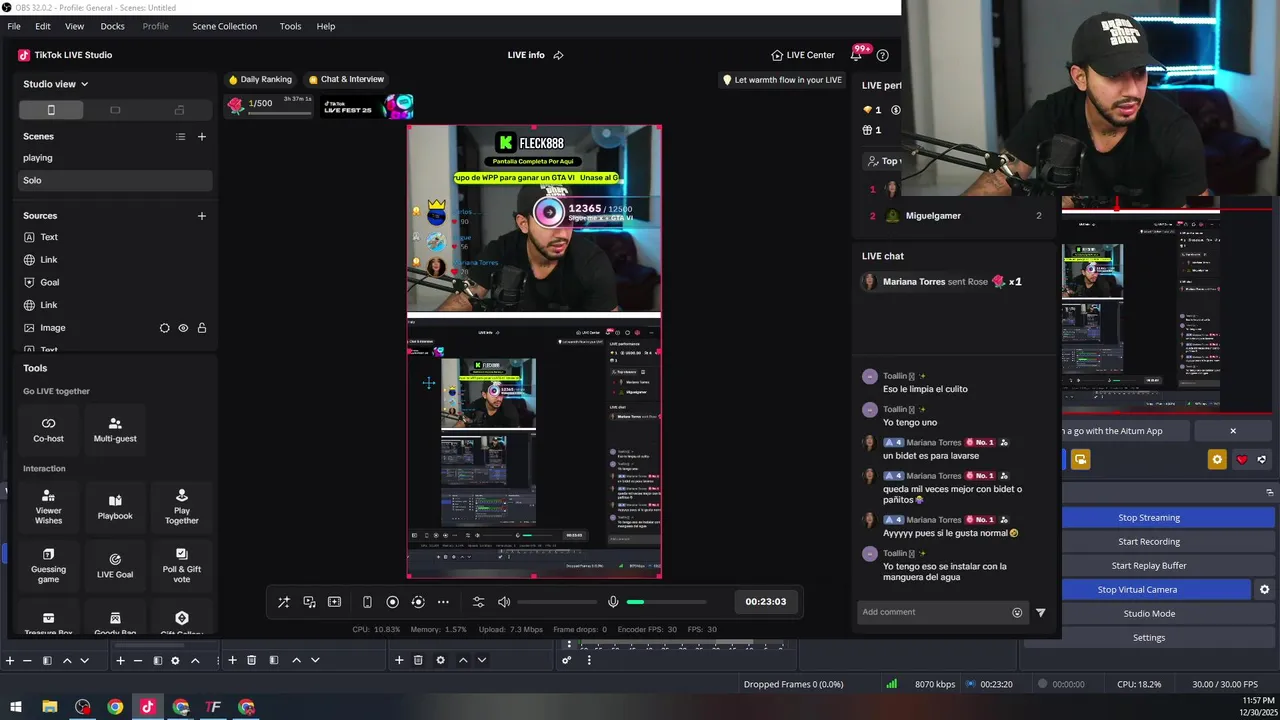Open the chat filter funnel menu
This screenshot has width=1280, height=720.
(1040, 612)
